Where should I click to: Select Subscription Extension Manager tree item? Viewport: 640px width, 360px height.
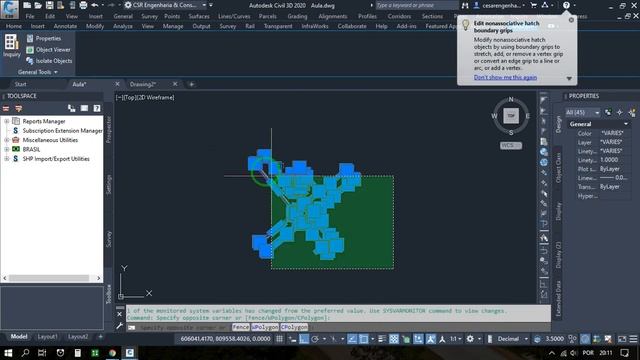[x=62, y=131]
